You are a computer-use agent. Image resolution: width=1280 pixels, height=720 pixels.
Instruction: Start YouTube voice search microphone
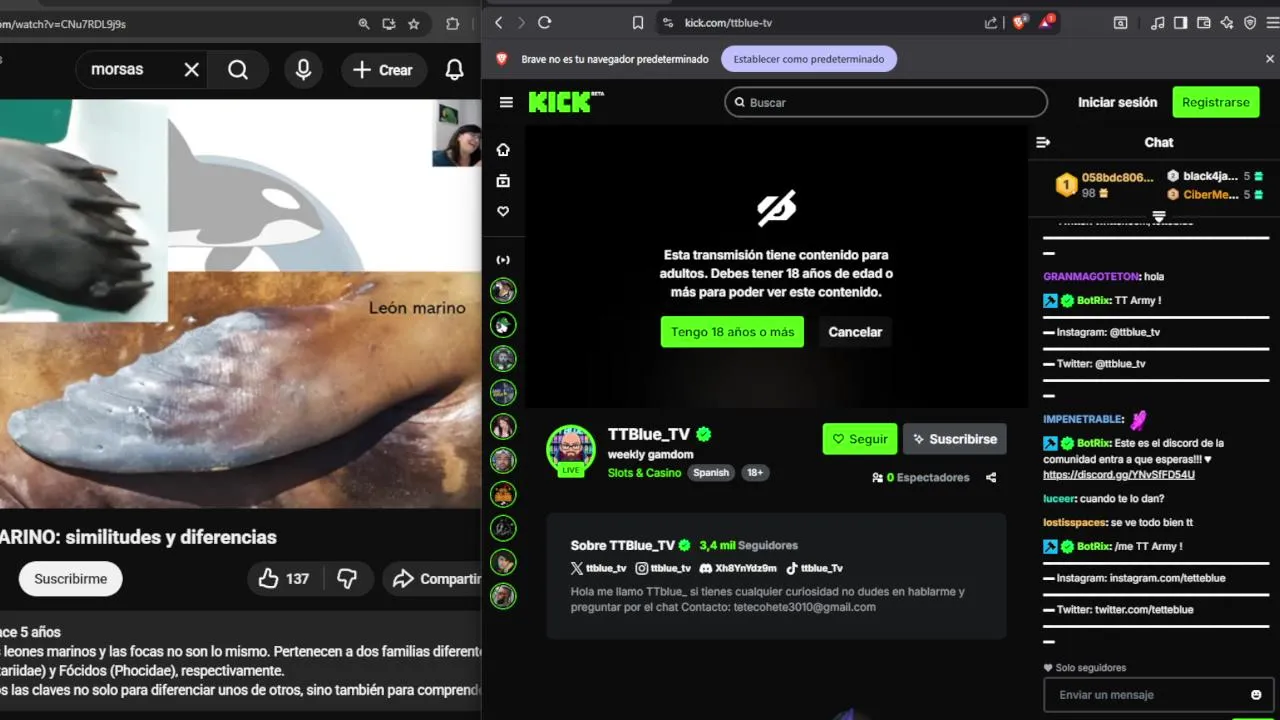[303, 70]
